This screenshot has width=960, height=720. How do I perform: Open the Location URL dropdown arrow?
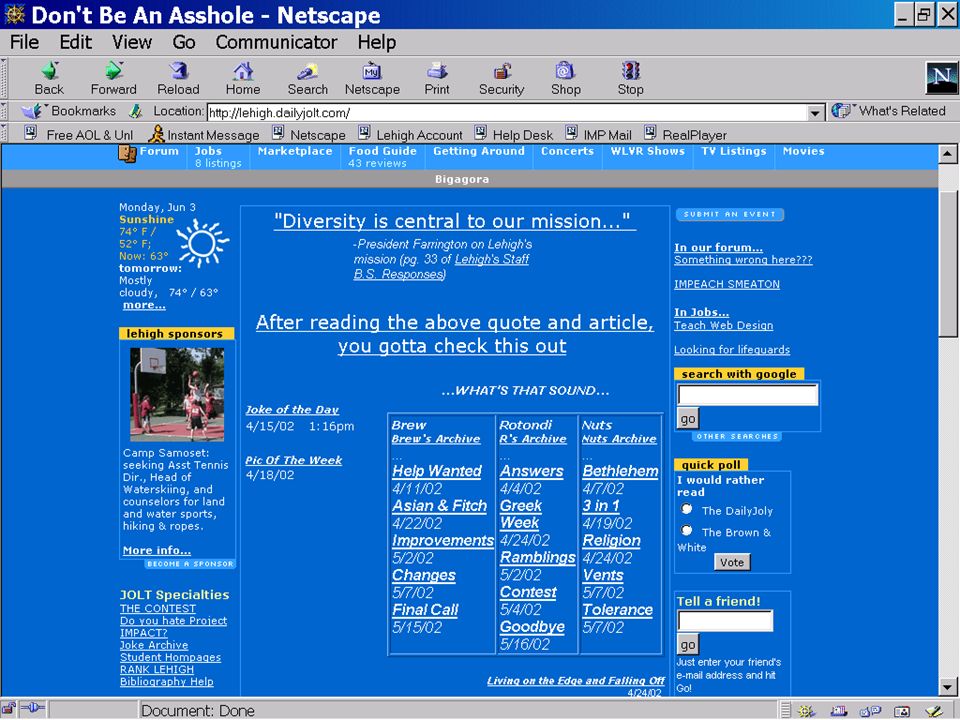[x=814, y=113]
